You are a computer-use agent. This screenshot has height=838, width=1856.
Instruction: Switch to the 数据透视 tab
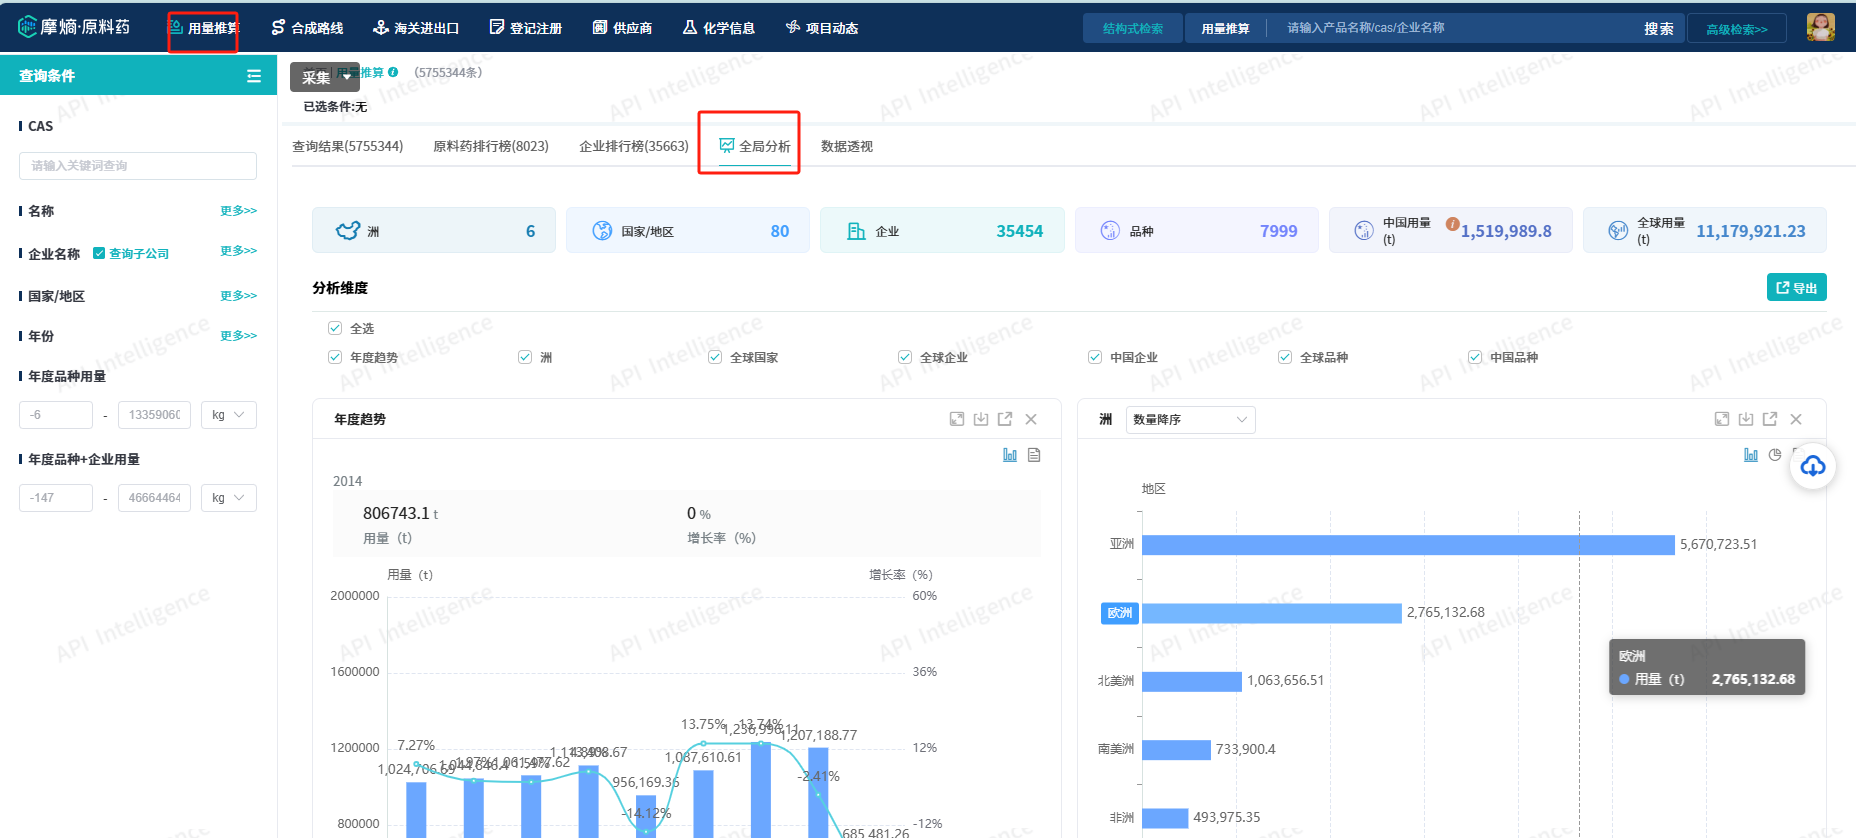point(846,146)
